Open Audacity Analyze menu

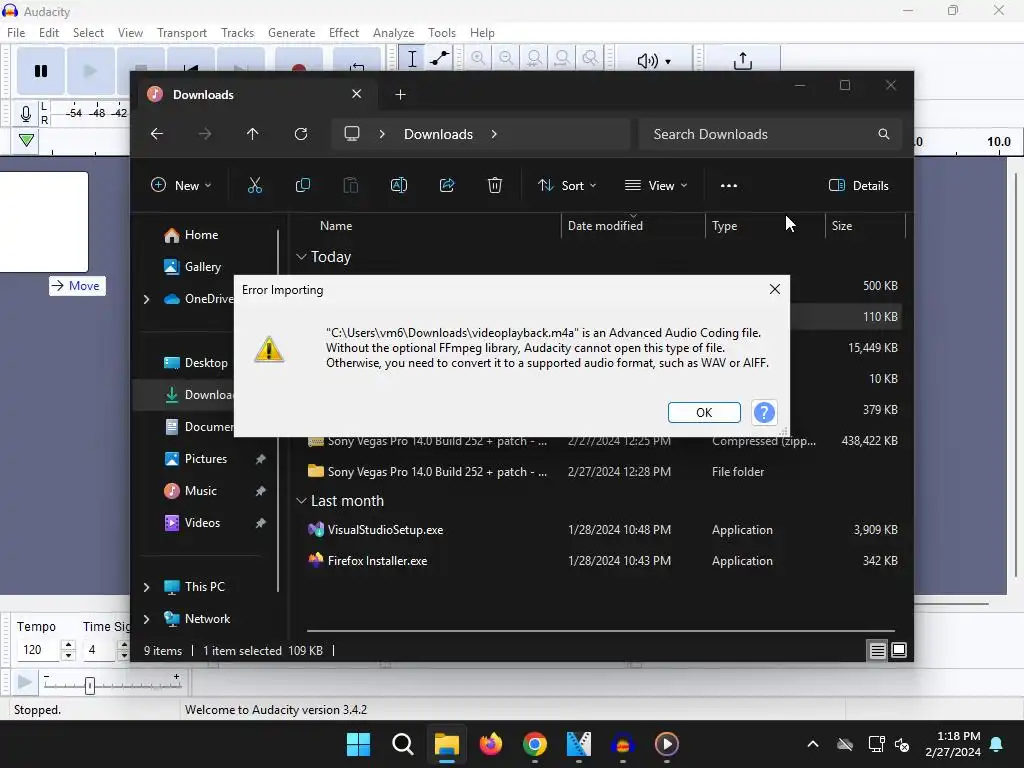pos(393,33)
